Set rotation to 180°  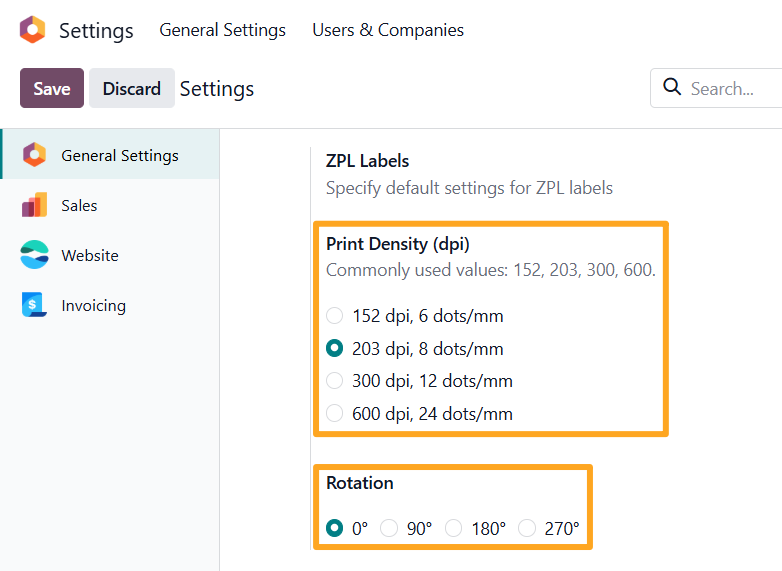click(x=454, y=528)
